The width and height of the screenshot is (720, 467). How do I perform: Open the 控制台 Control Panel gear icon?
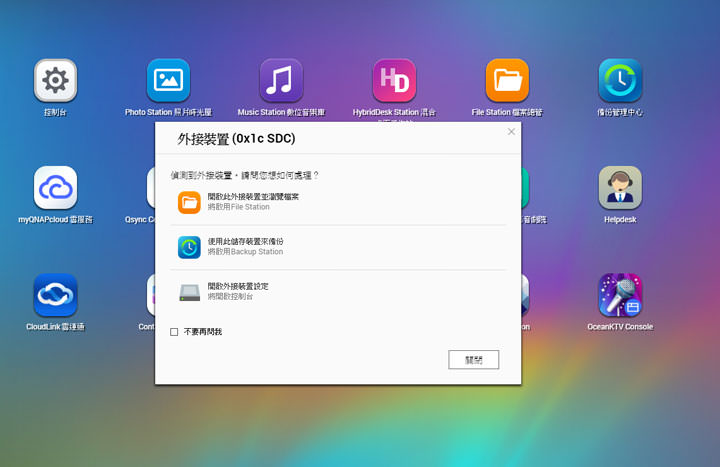click(55, 80)
